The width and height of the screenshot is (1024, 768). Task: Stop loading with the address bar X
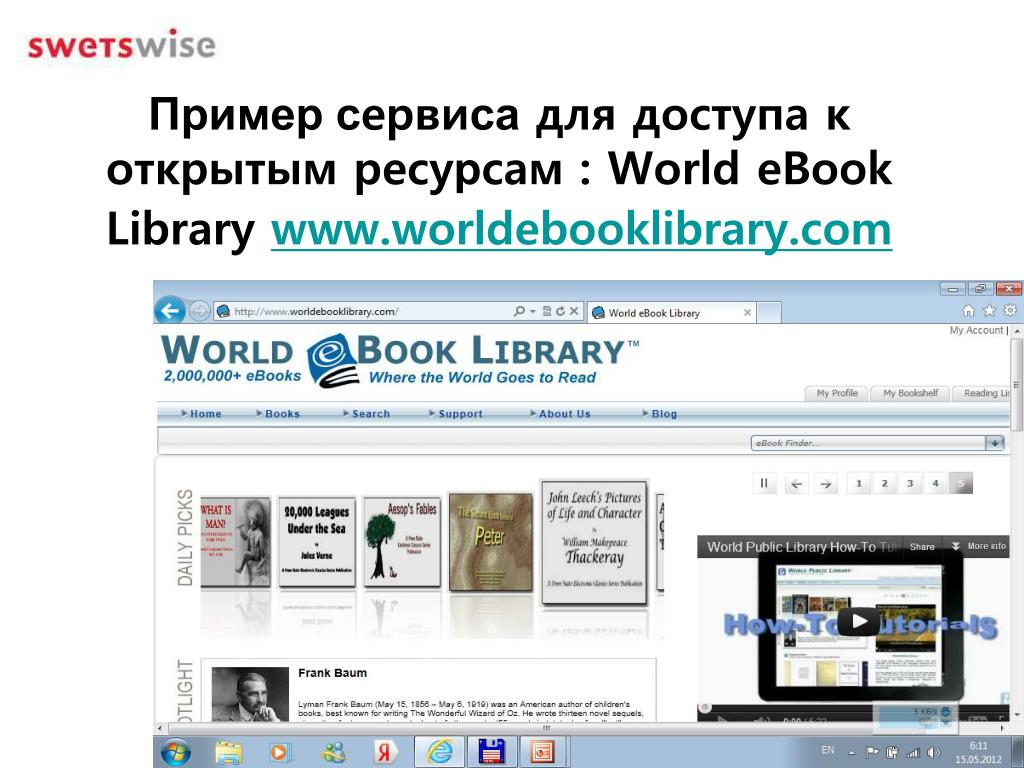point(573,312)
